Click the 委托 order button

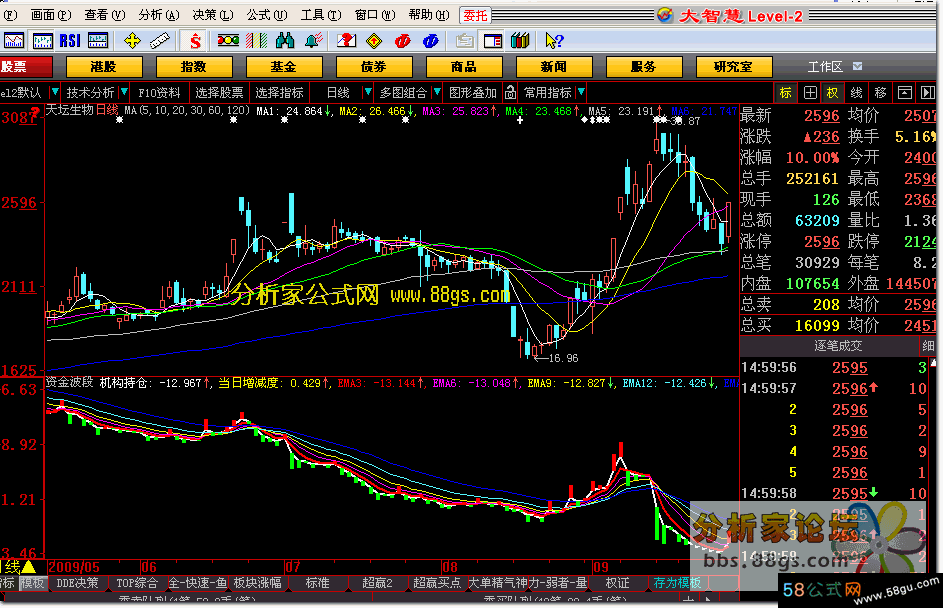pos(475,15)
